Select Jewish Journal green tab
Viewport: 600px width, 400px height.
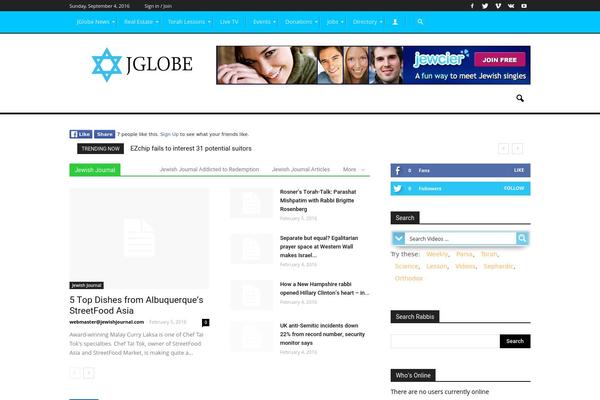pyautogui.click(x=95, y=170)
